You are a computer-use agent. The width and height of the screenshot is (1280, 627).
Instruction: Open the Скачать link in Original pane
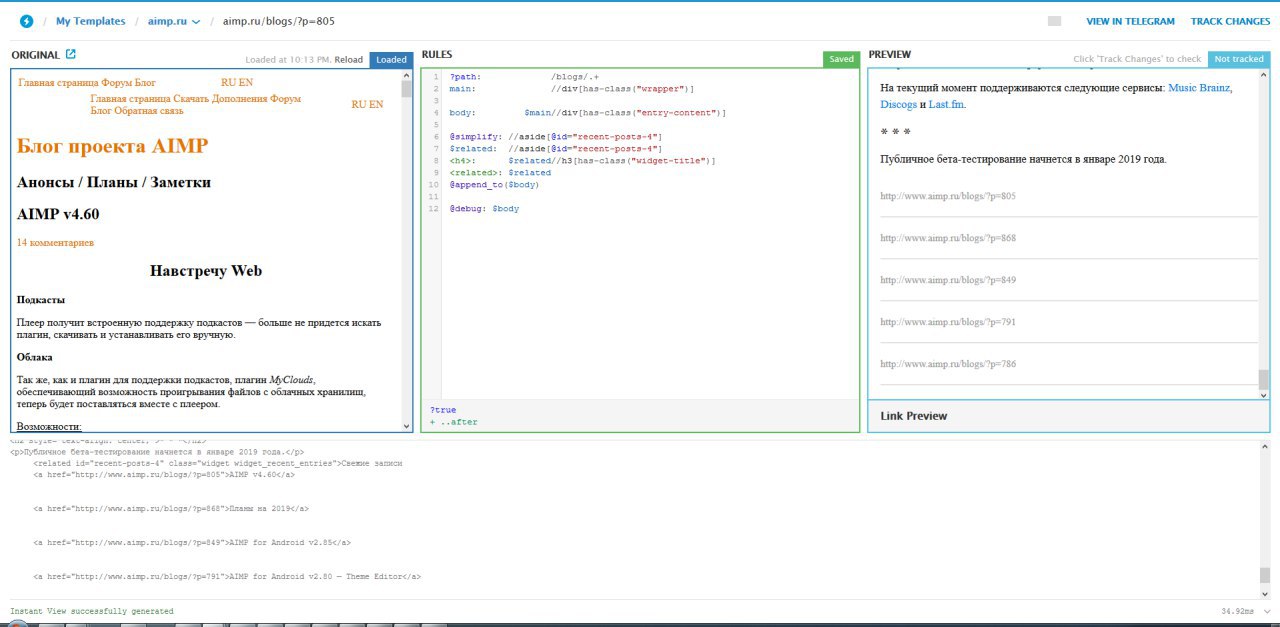click(191, 99)
